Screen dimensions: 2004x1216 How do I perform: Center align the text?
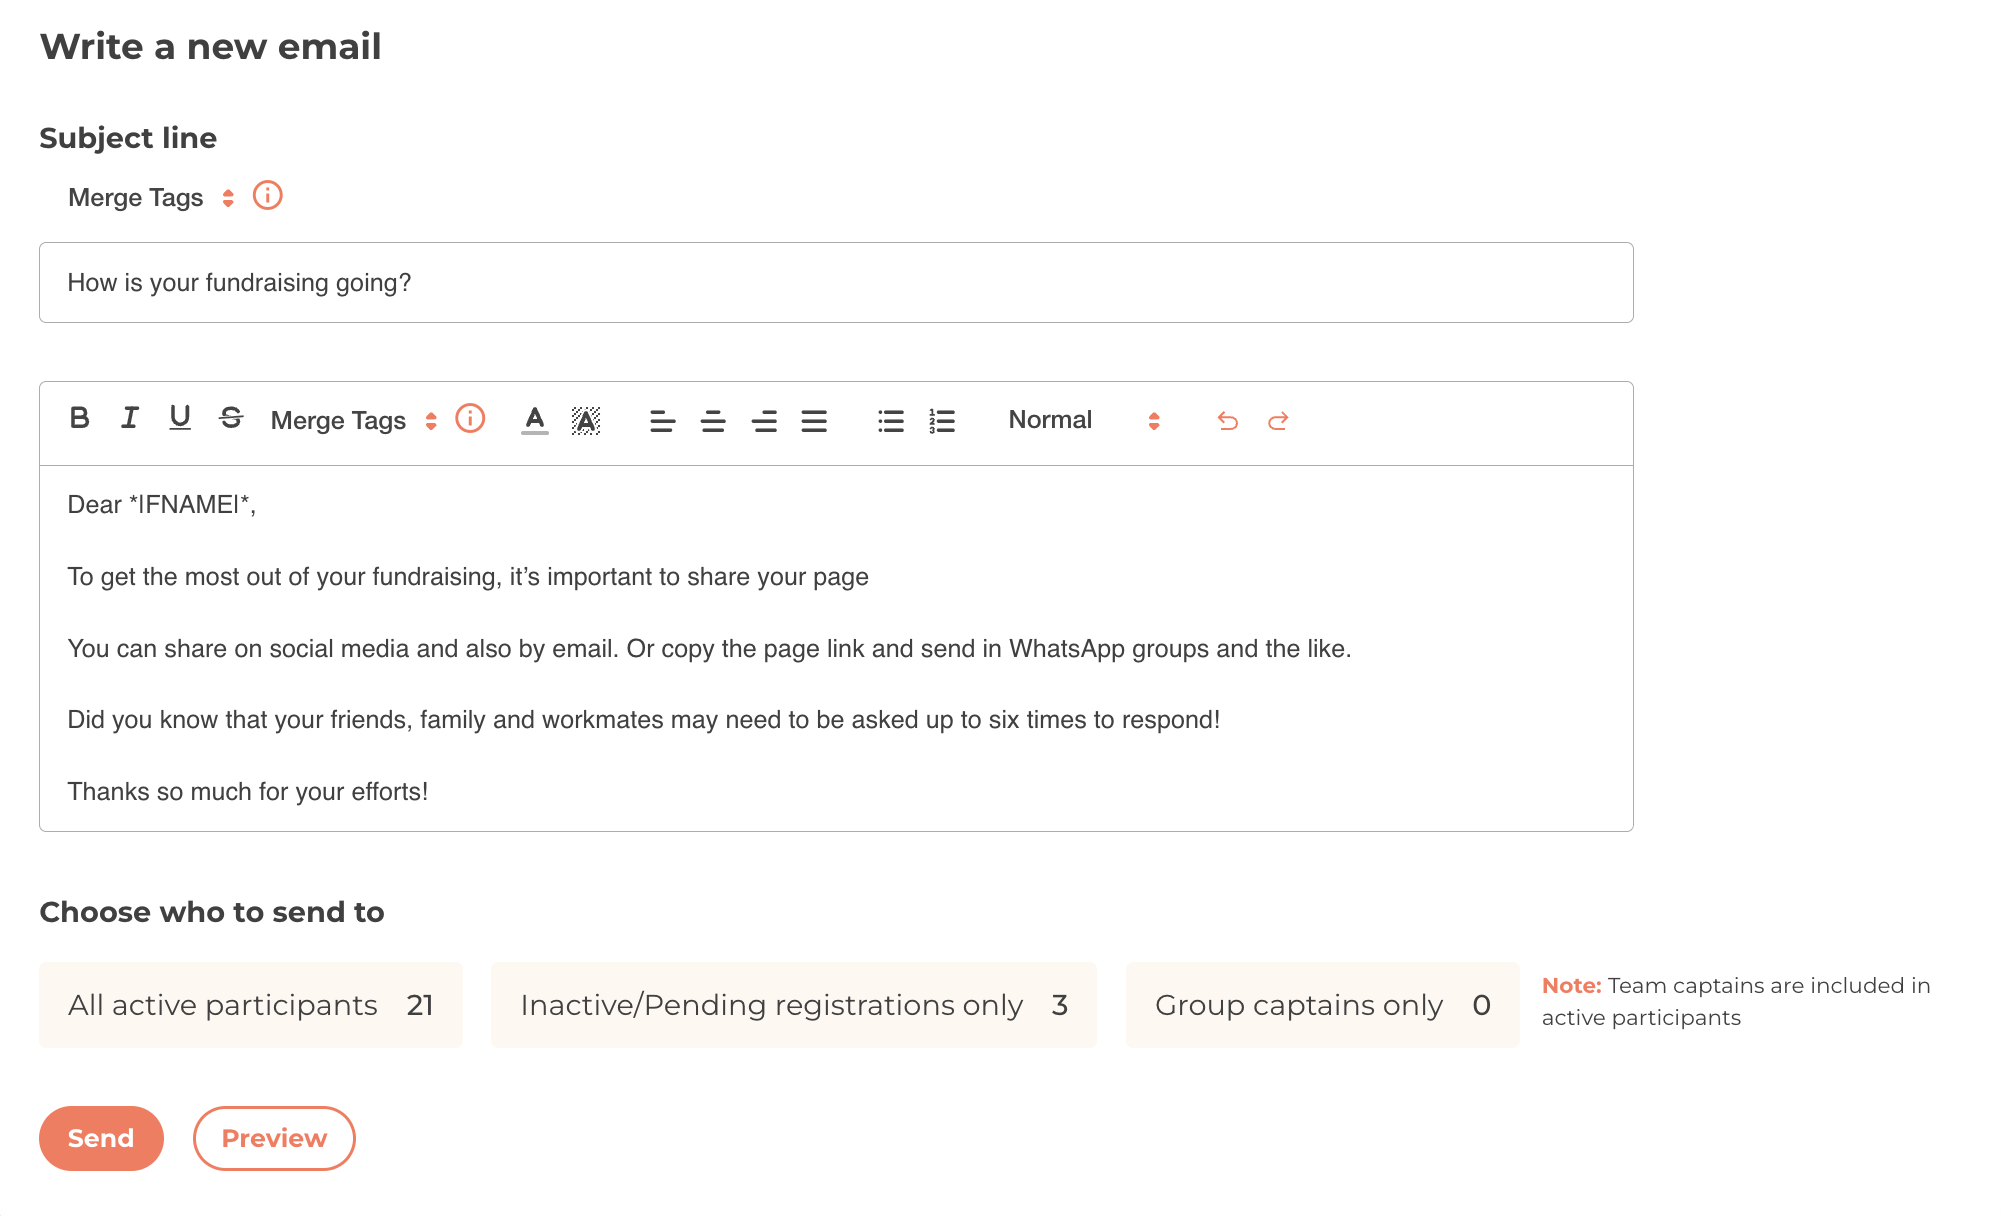[x=713, y=421]
